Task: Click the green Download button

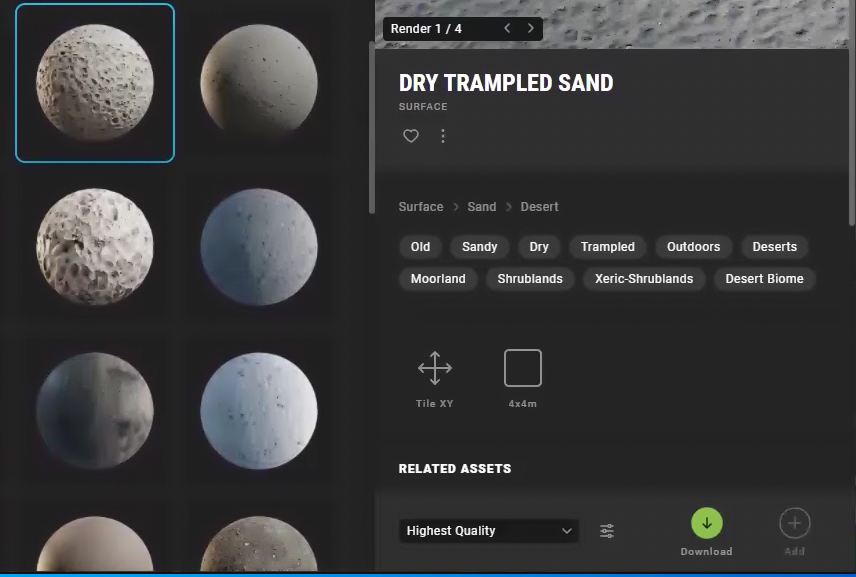Action: tap(706, 523)
